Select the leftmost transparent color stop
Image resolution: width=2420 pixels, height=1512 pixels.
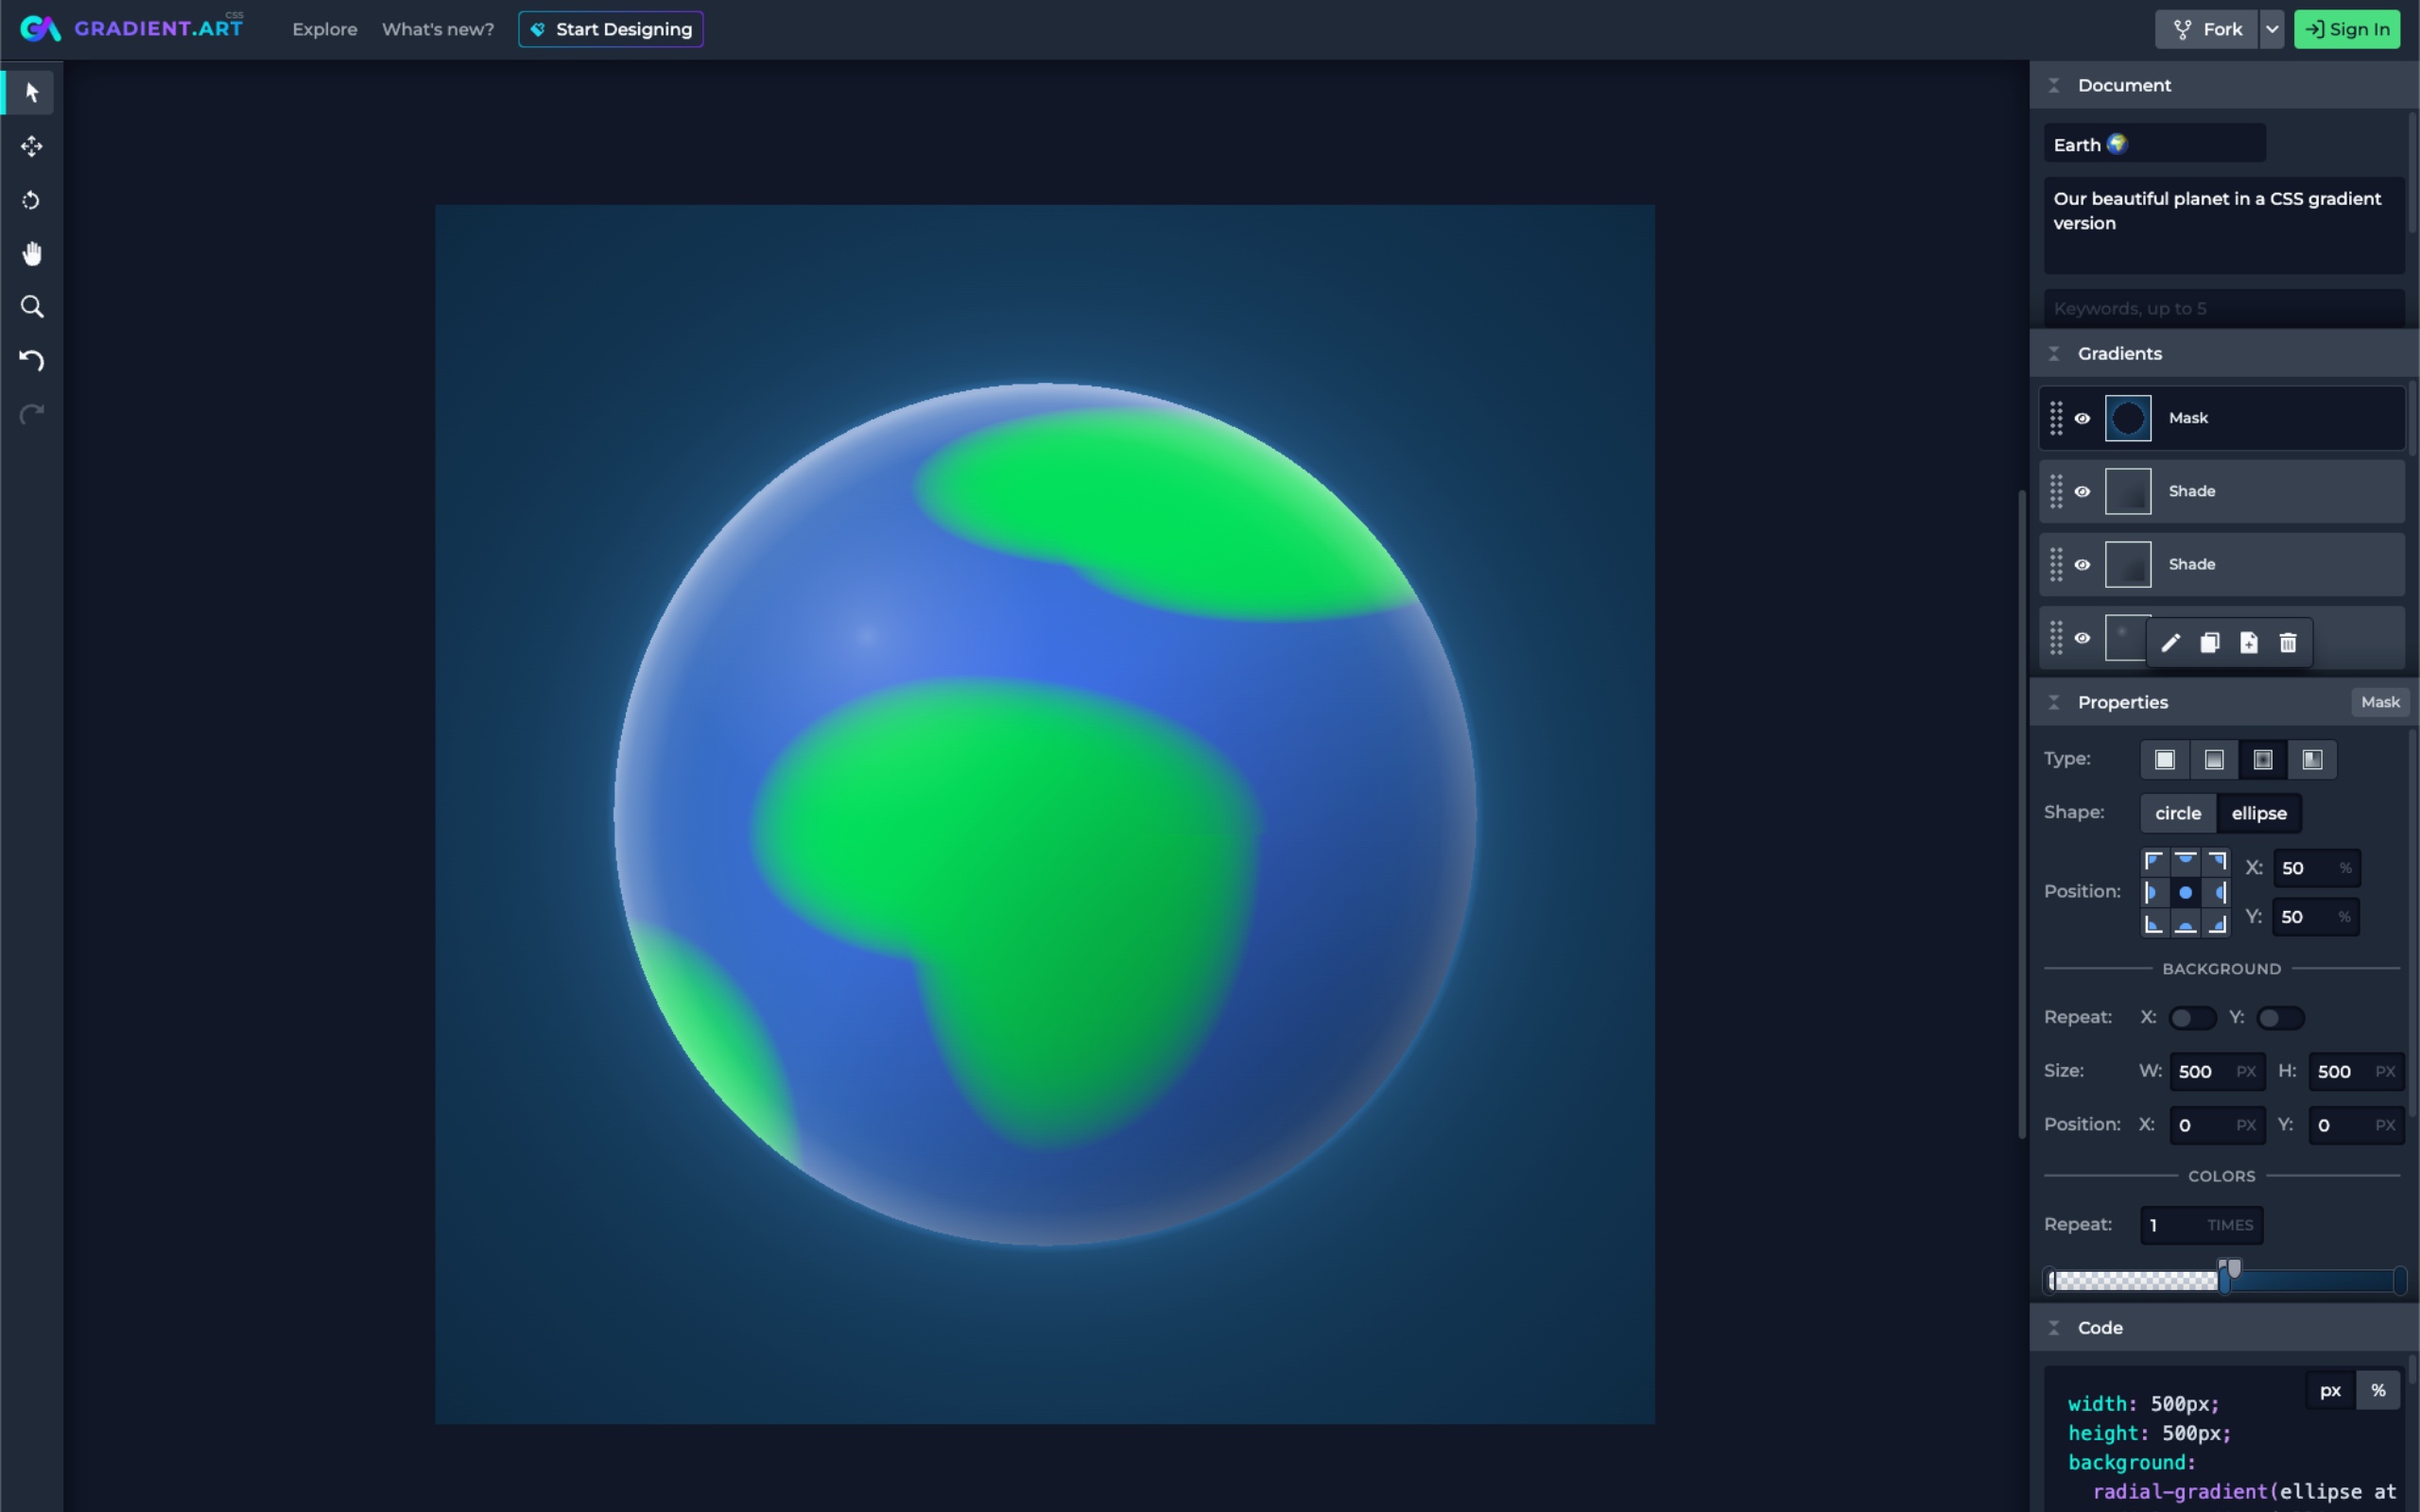click(x=2051, y=1280)
